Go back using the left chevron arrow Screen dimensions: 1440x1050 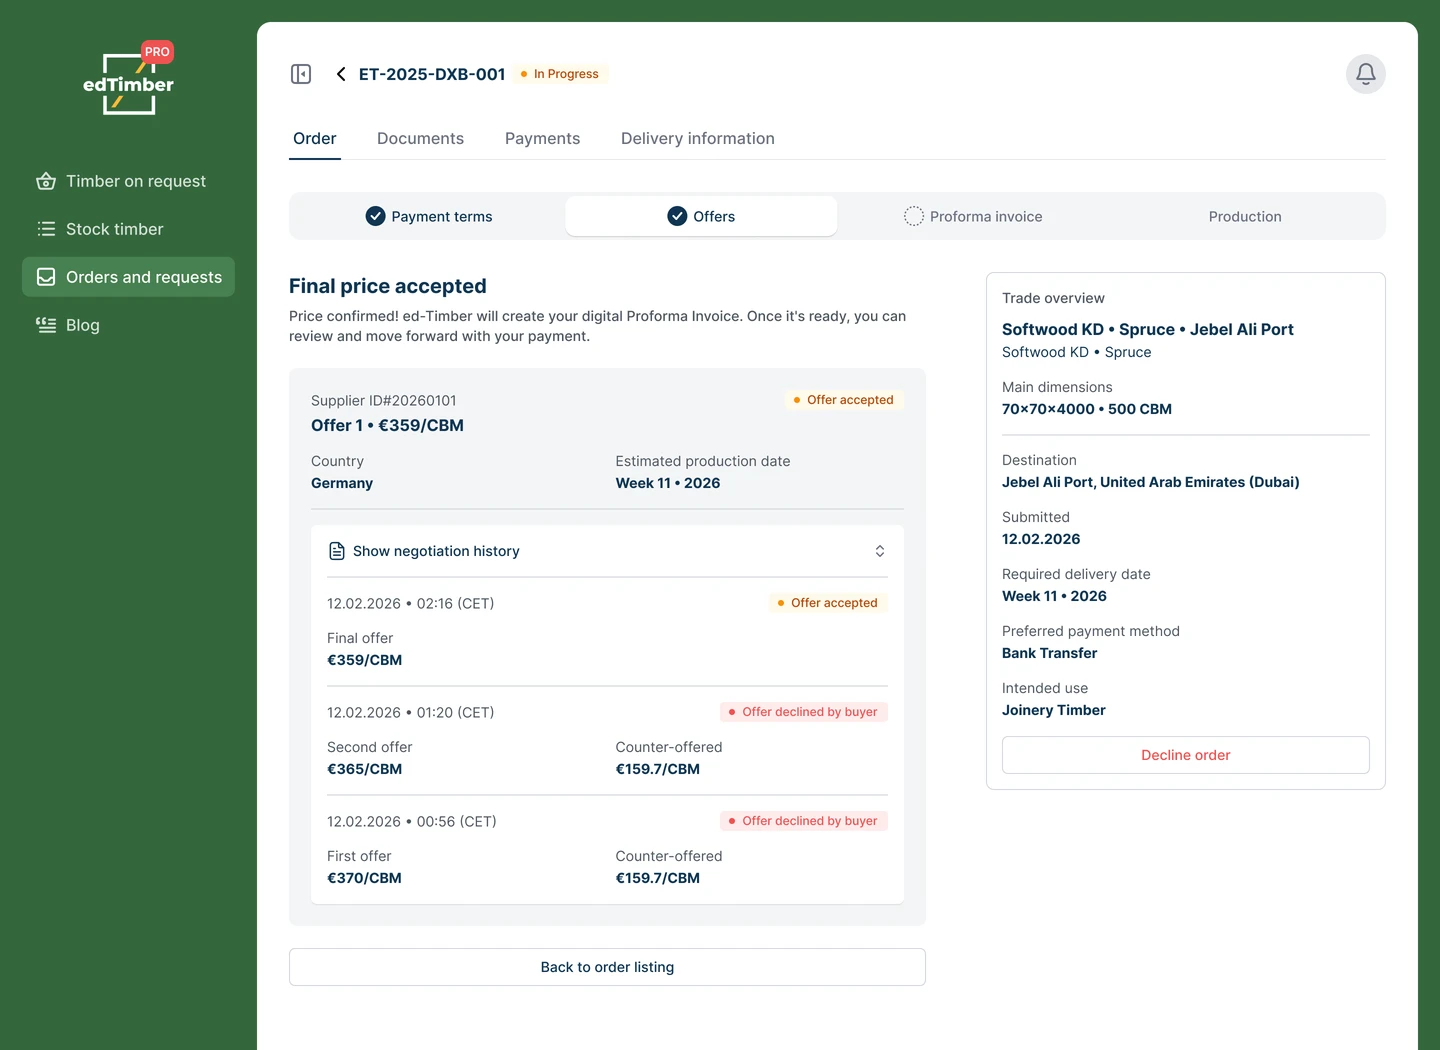[341, 74]
